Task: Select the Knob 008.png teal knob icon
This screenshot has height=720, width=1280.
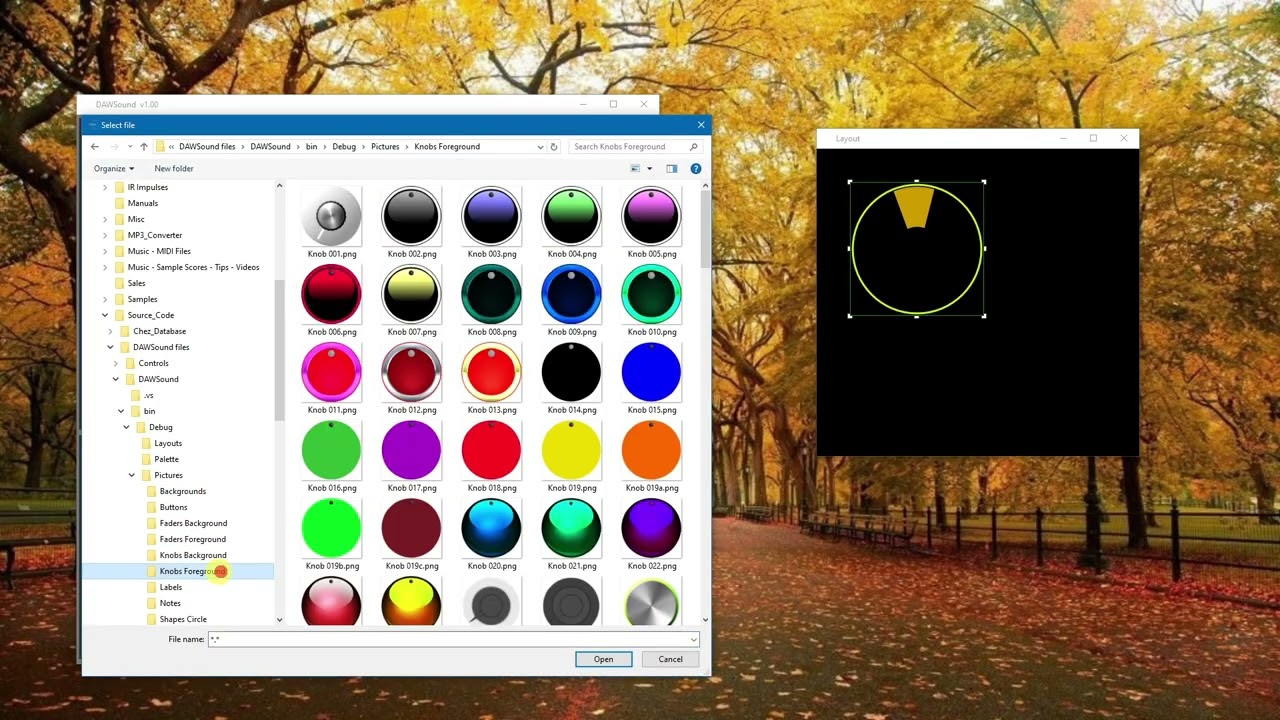Action: click(x=491, y=294)
